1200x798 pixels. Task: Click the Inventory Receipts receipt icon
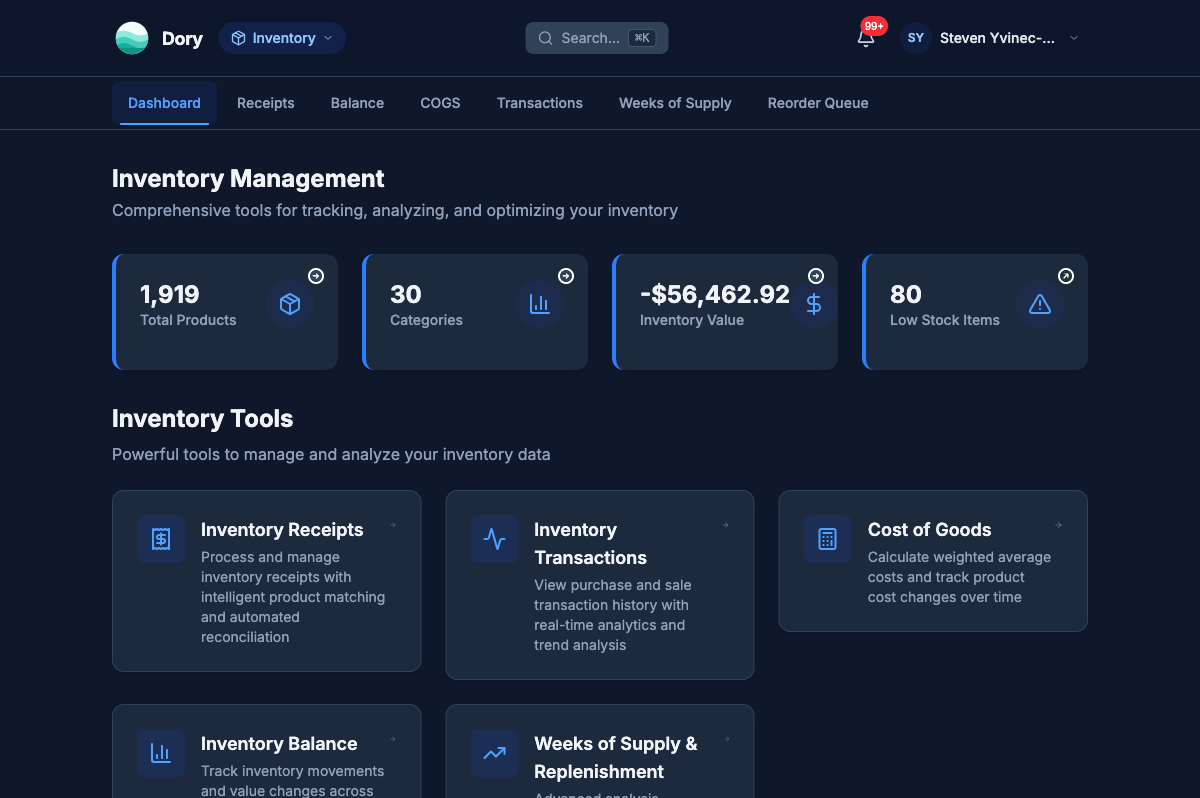pyautogui.click(x=161, y=539)
